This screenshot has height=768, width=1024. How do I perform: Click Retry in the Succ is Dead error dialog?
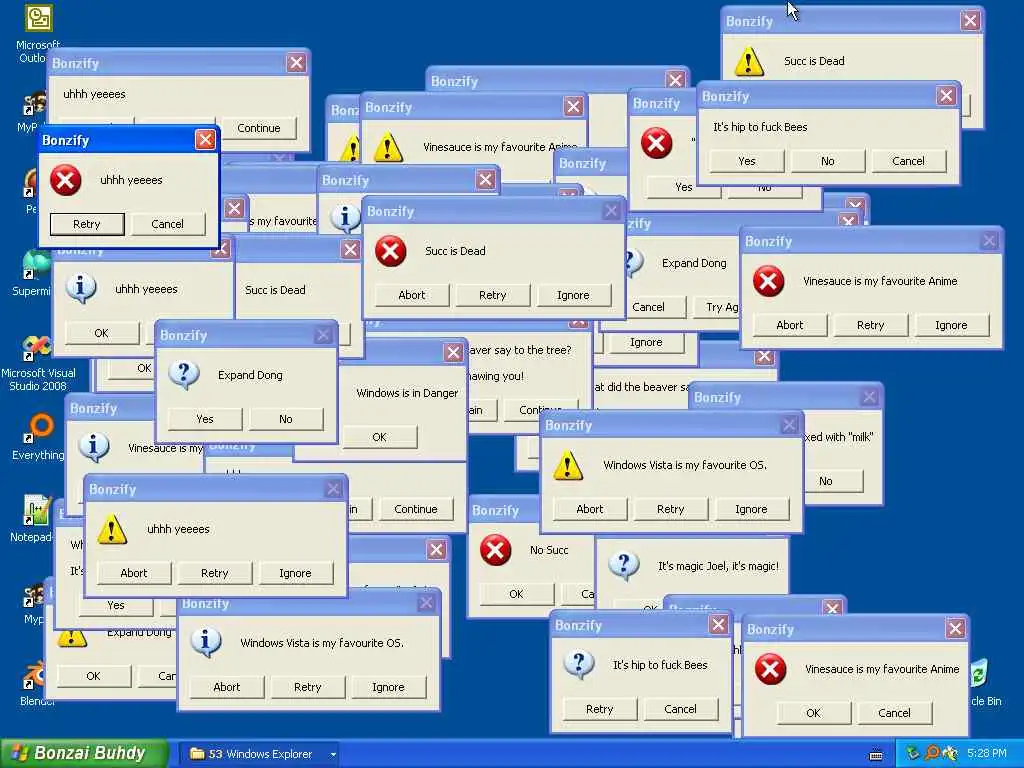pos(492,295)
